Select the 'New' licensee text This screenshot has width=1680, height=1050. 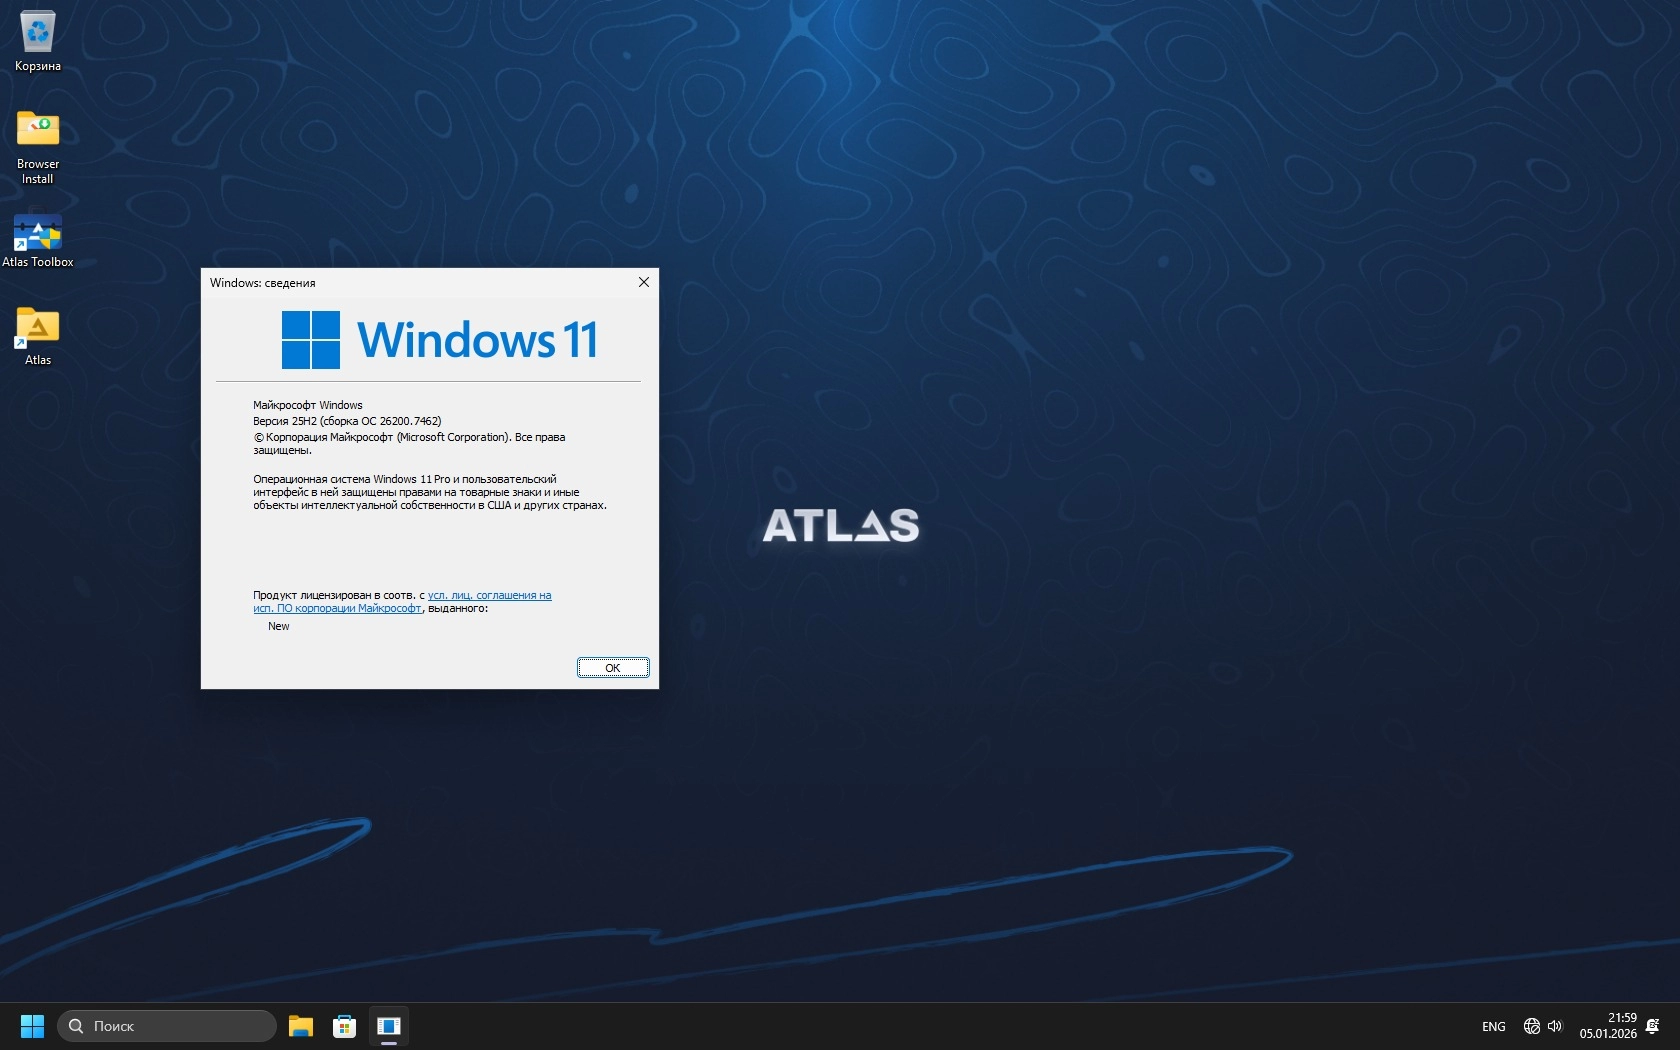tap(278, 626)
